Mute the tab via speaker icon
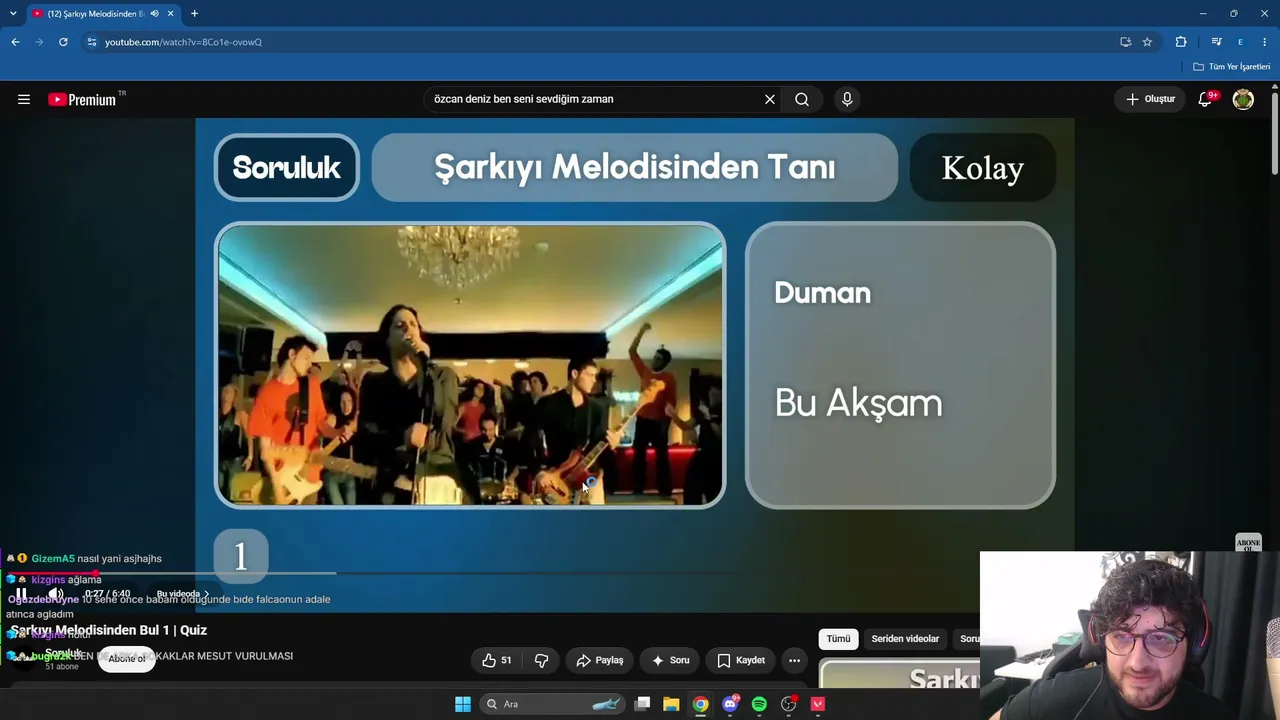The width and height of the screenshot is (1280, 720). click(154, 13)
